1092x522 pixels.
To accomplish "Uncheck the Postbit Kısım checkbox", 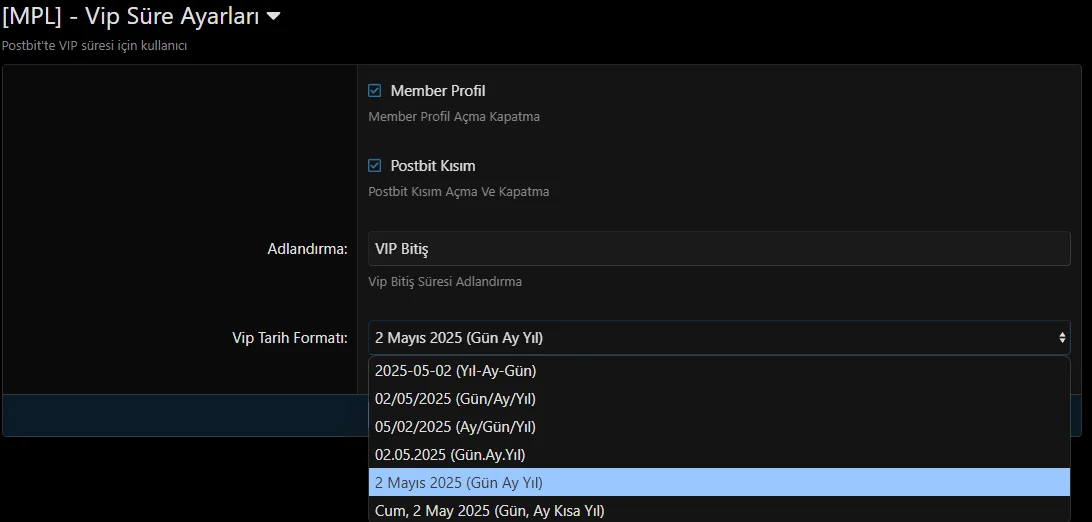I will coord(375,166).
